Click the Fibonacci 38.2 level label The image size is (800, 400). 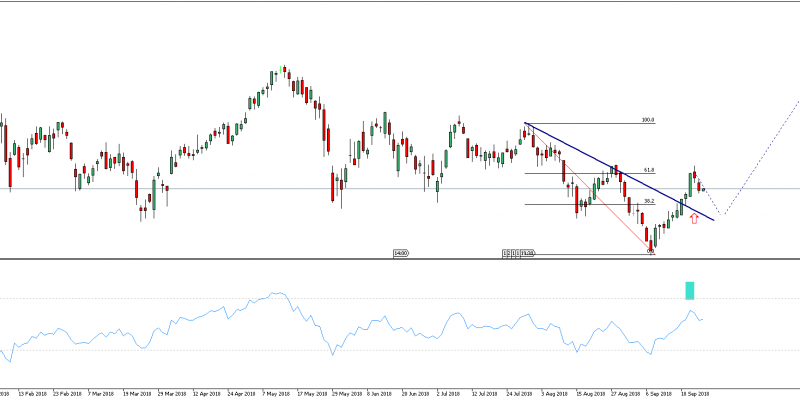pos(648,201)
